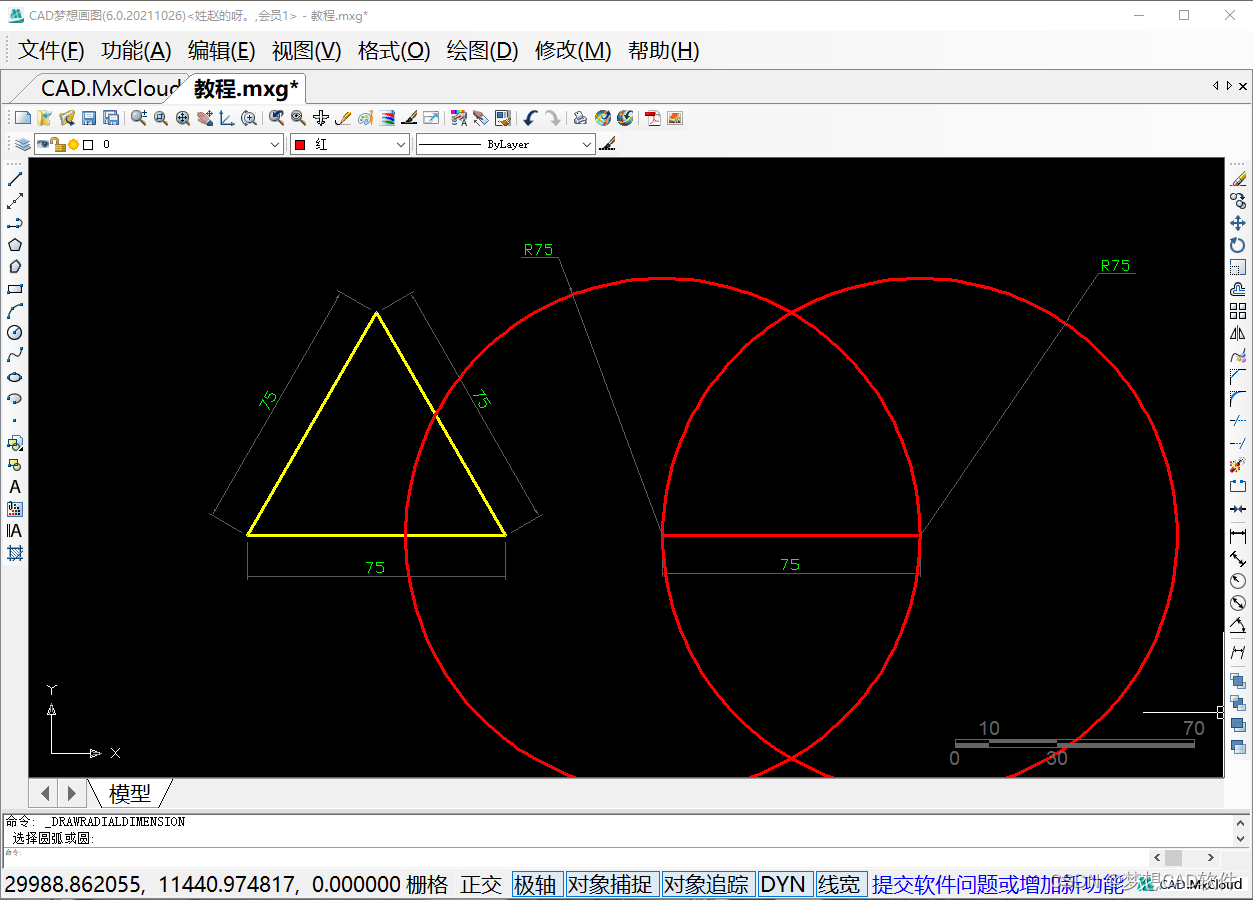This screenshot has width=1253, height=900.
Task: Select the Rectangle drawing tool
Action: pyautogui.click(x=15, y=289)
